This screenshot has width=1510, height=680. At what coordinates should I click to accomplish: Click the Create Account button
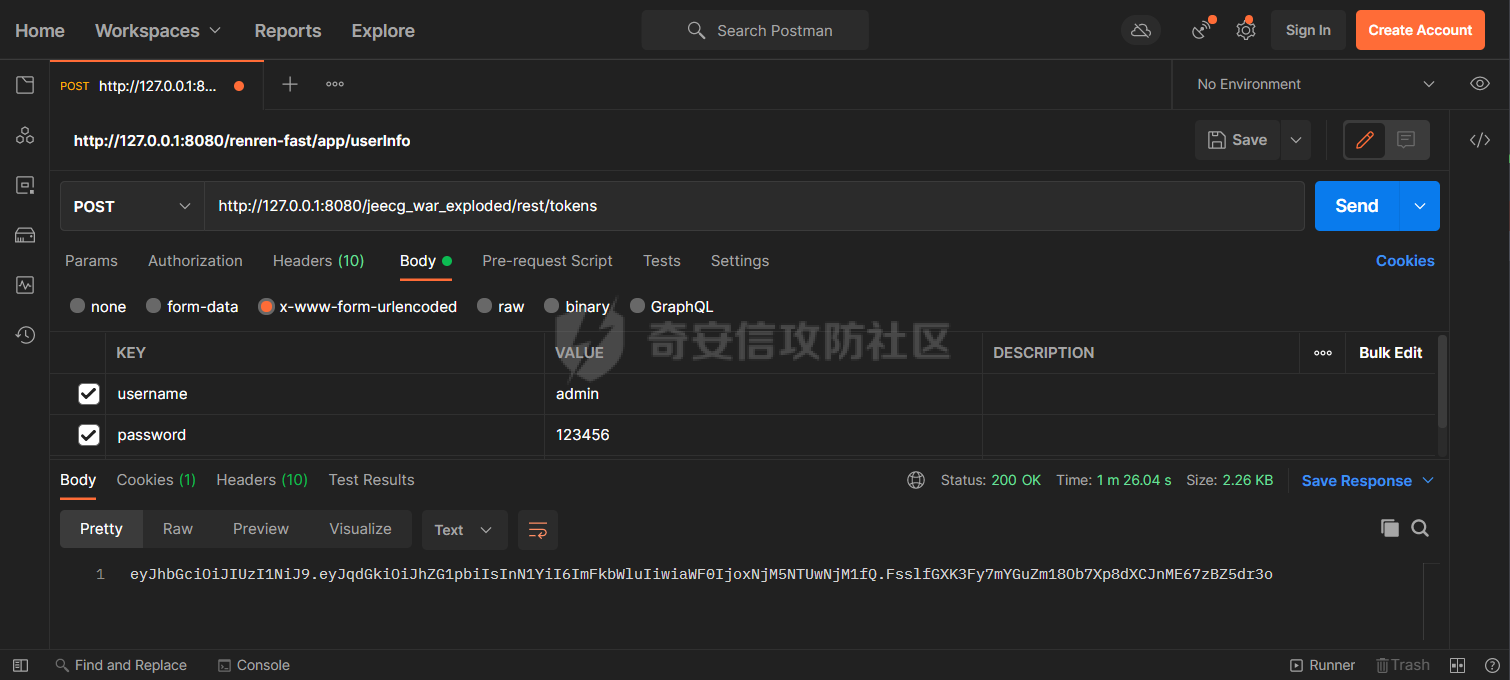tap(1420, 30)
